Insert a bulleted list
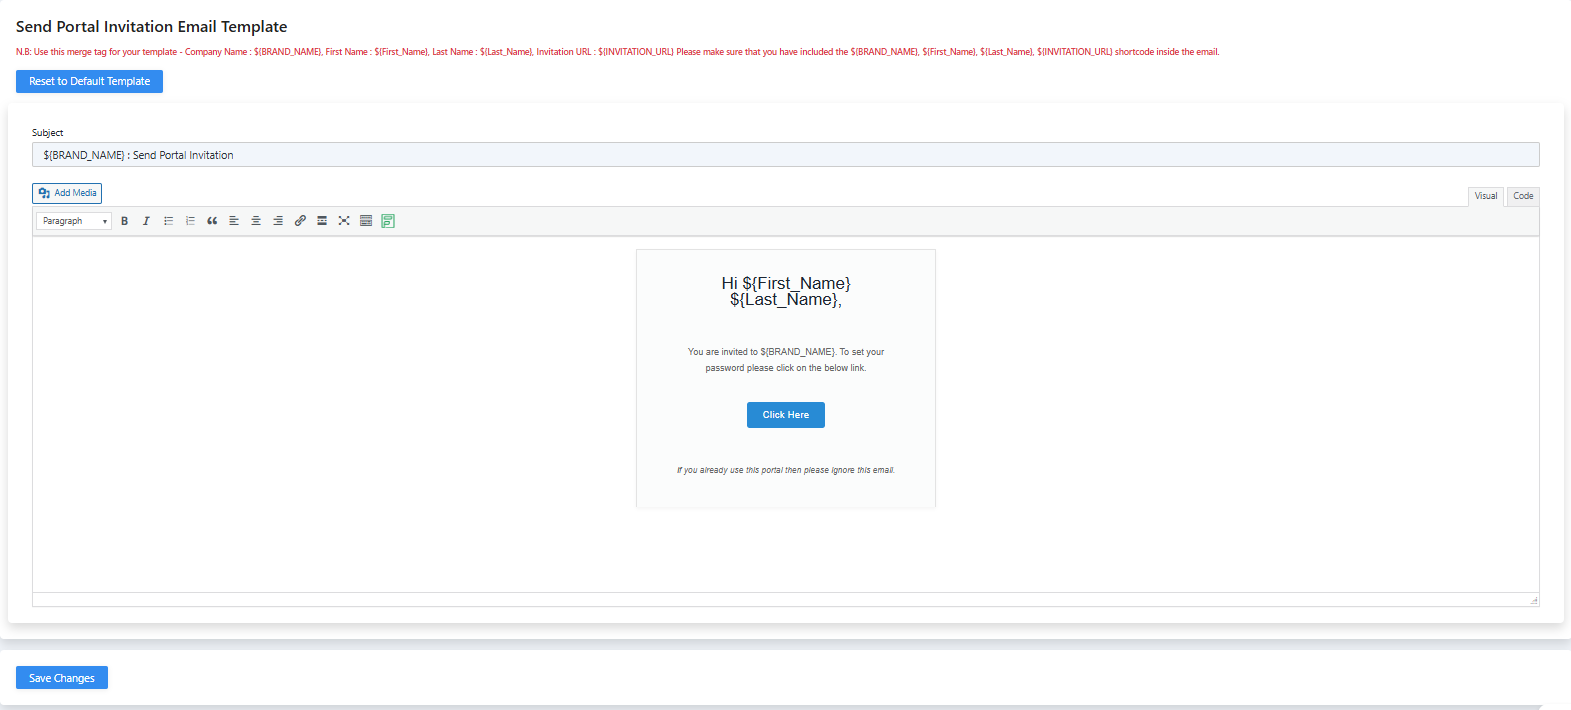Viewport: 1571px width, 710px height. pyautogui.click(x=168, y=221)
